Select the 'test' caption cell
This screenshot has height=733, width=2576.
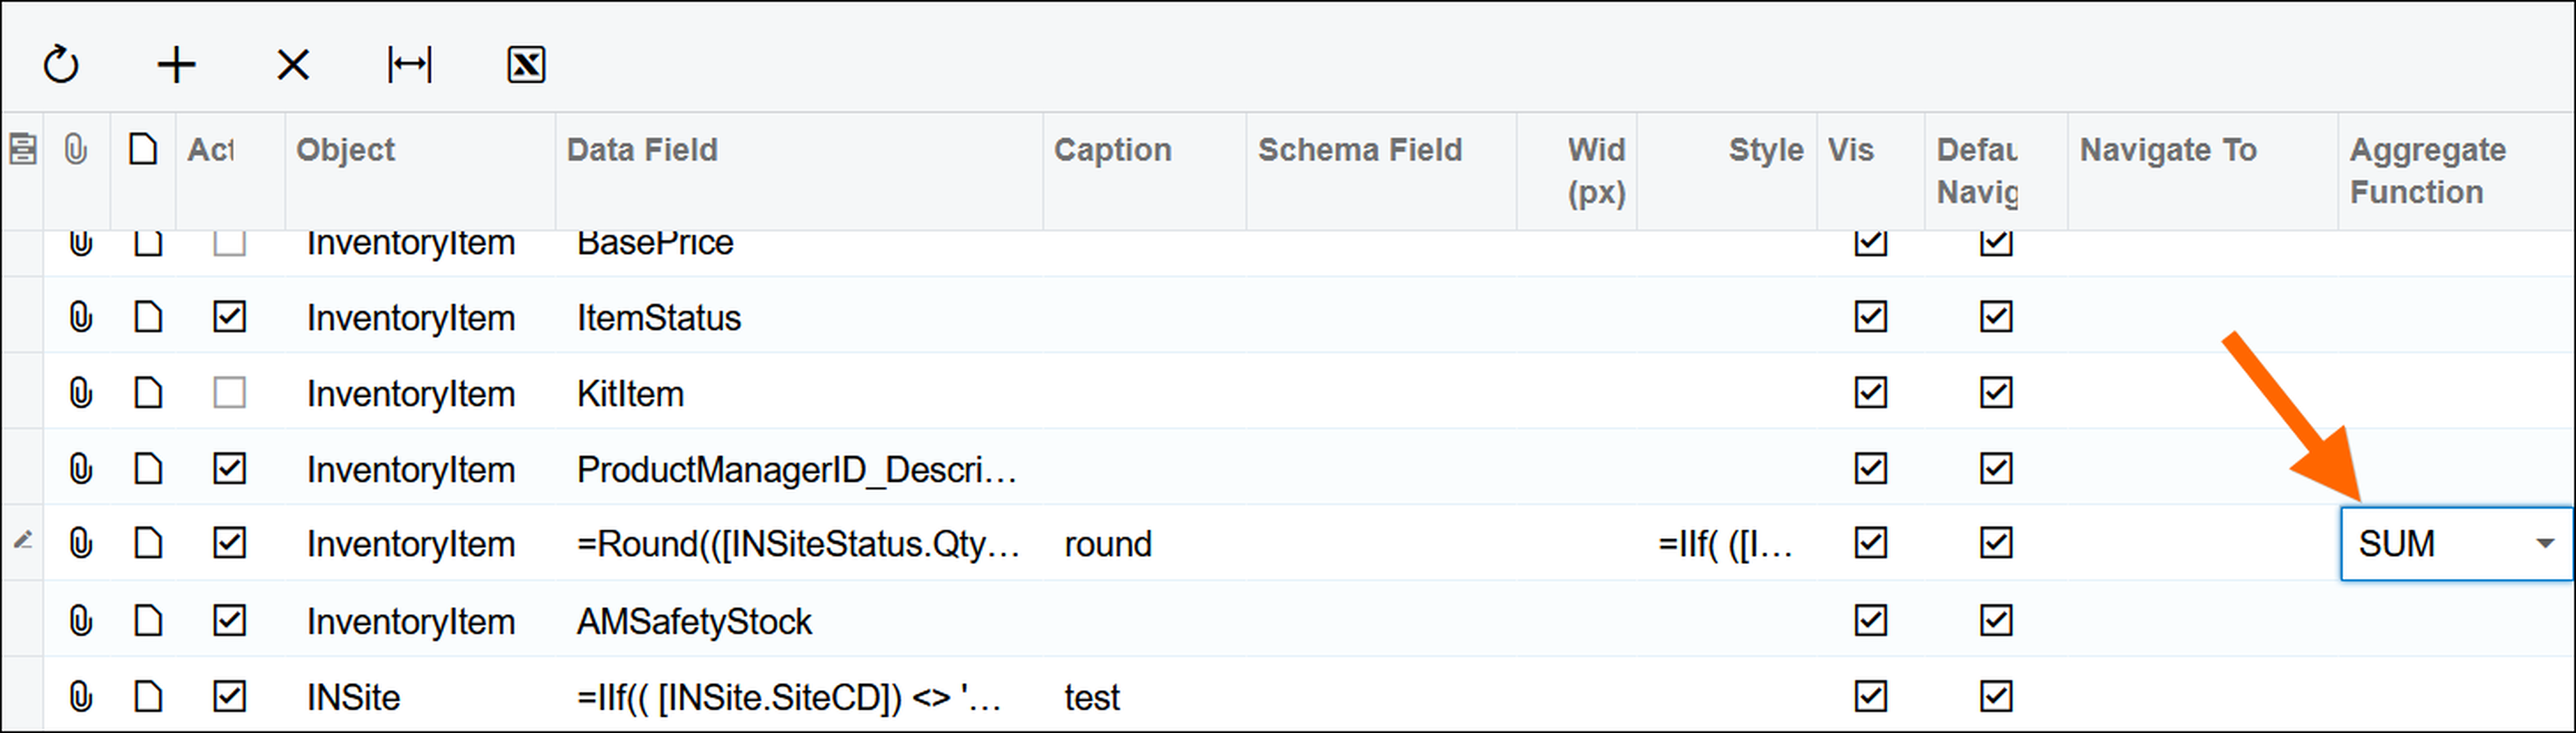pos(1092,697)
